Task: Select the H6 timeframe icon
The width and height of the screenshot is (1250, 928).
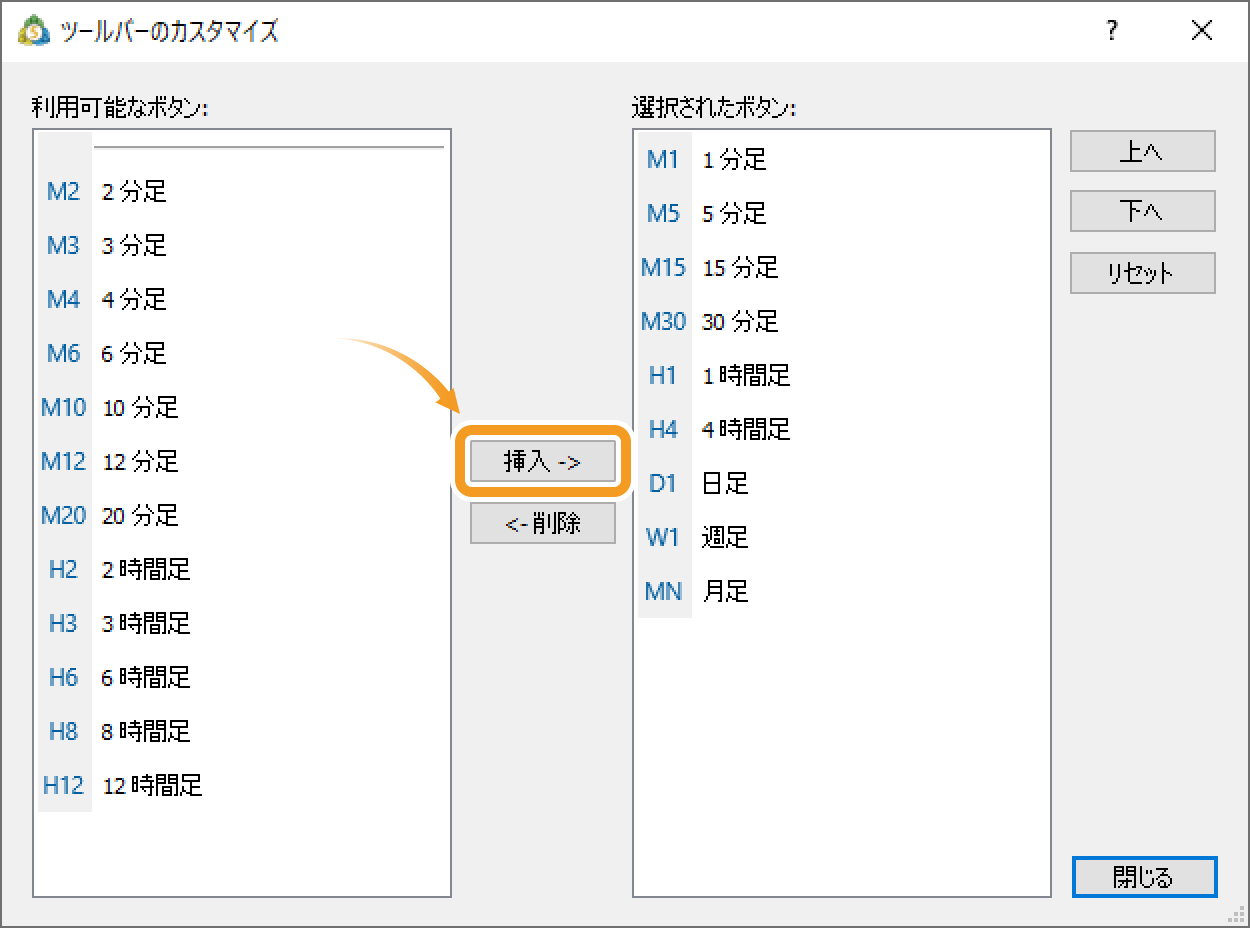Action: 63,678
